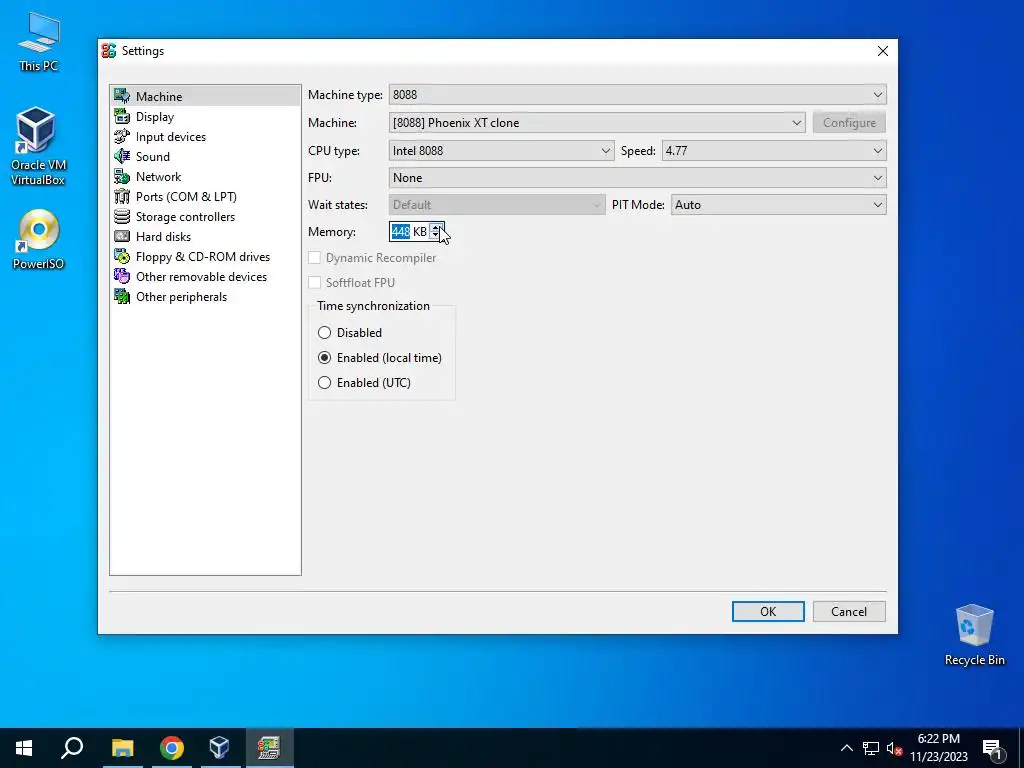This screenshot has width=1024, height=768.
Task: Select the PowerISO desktop shortcut
Action: tap(39, 239)
